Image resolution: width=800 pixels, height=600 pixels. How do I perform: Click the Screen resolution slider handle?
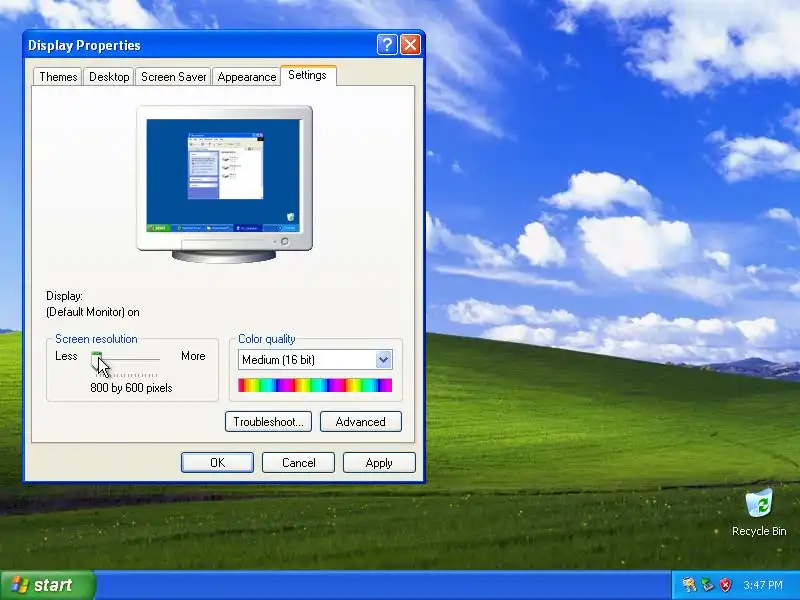click(96, 360)
